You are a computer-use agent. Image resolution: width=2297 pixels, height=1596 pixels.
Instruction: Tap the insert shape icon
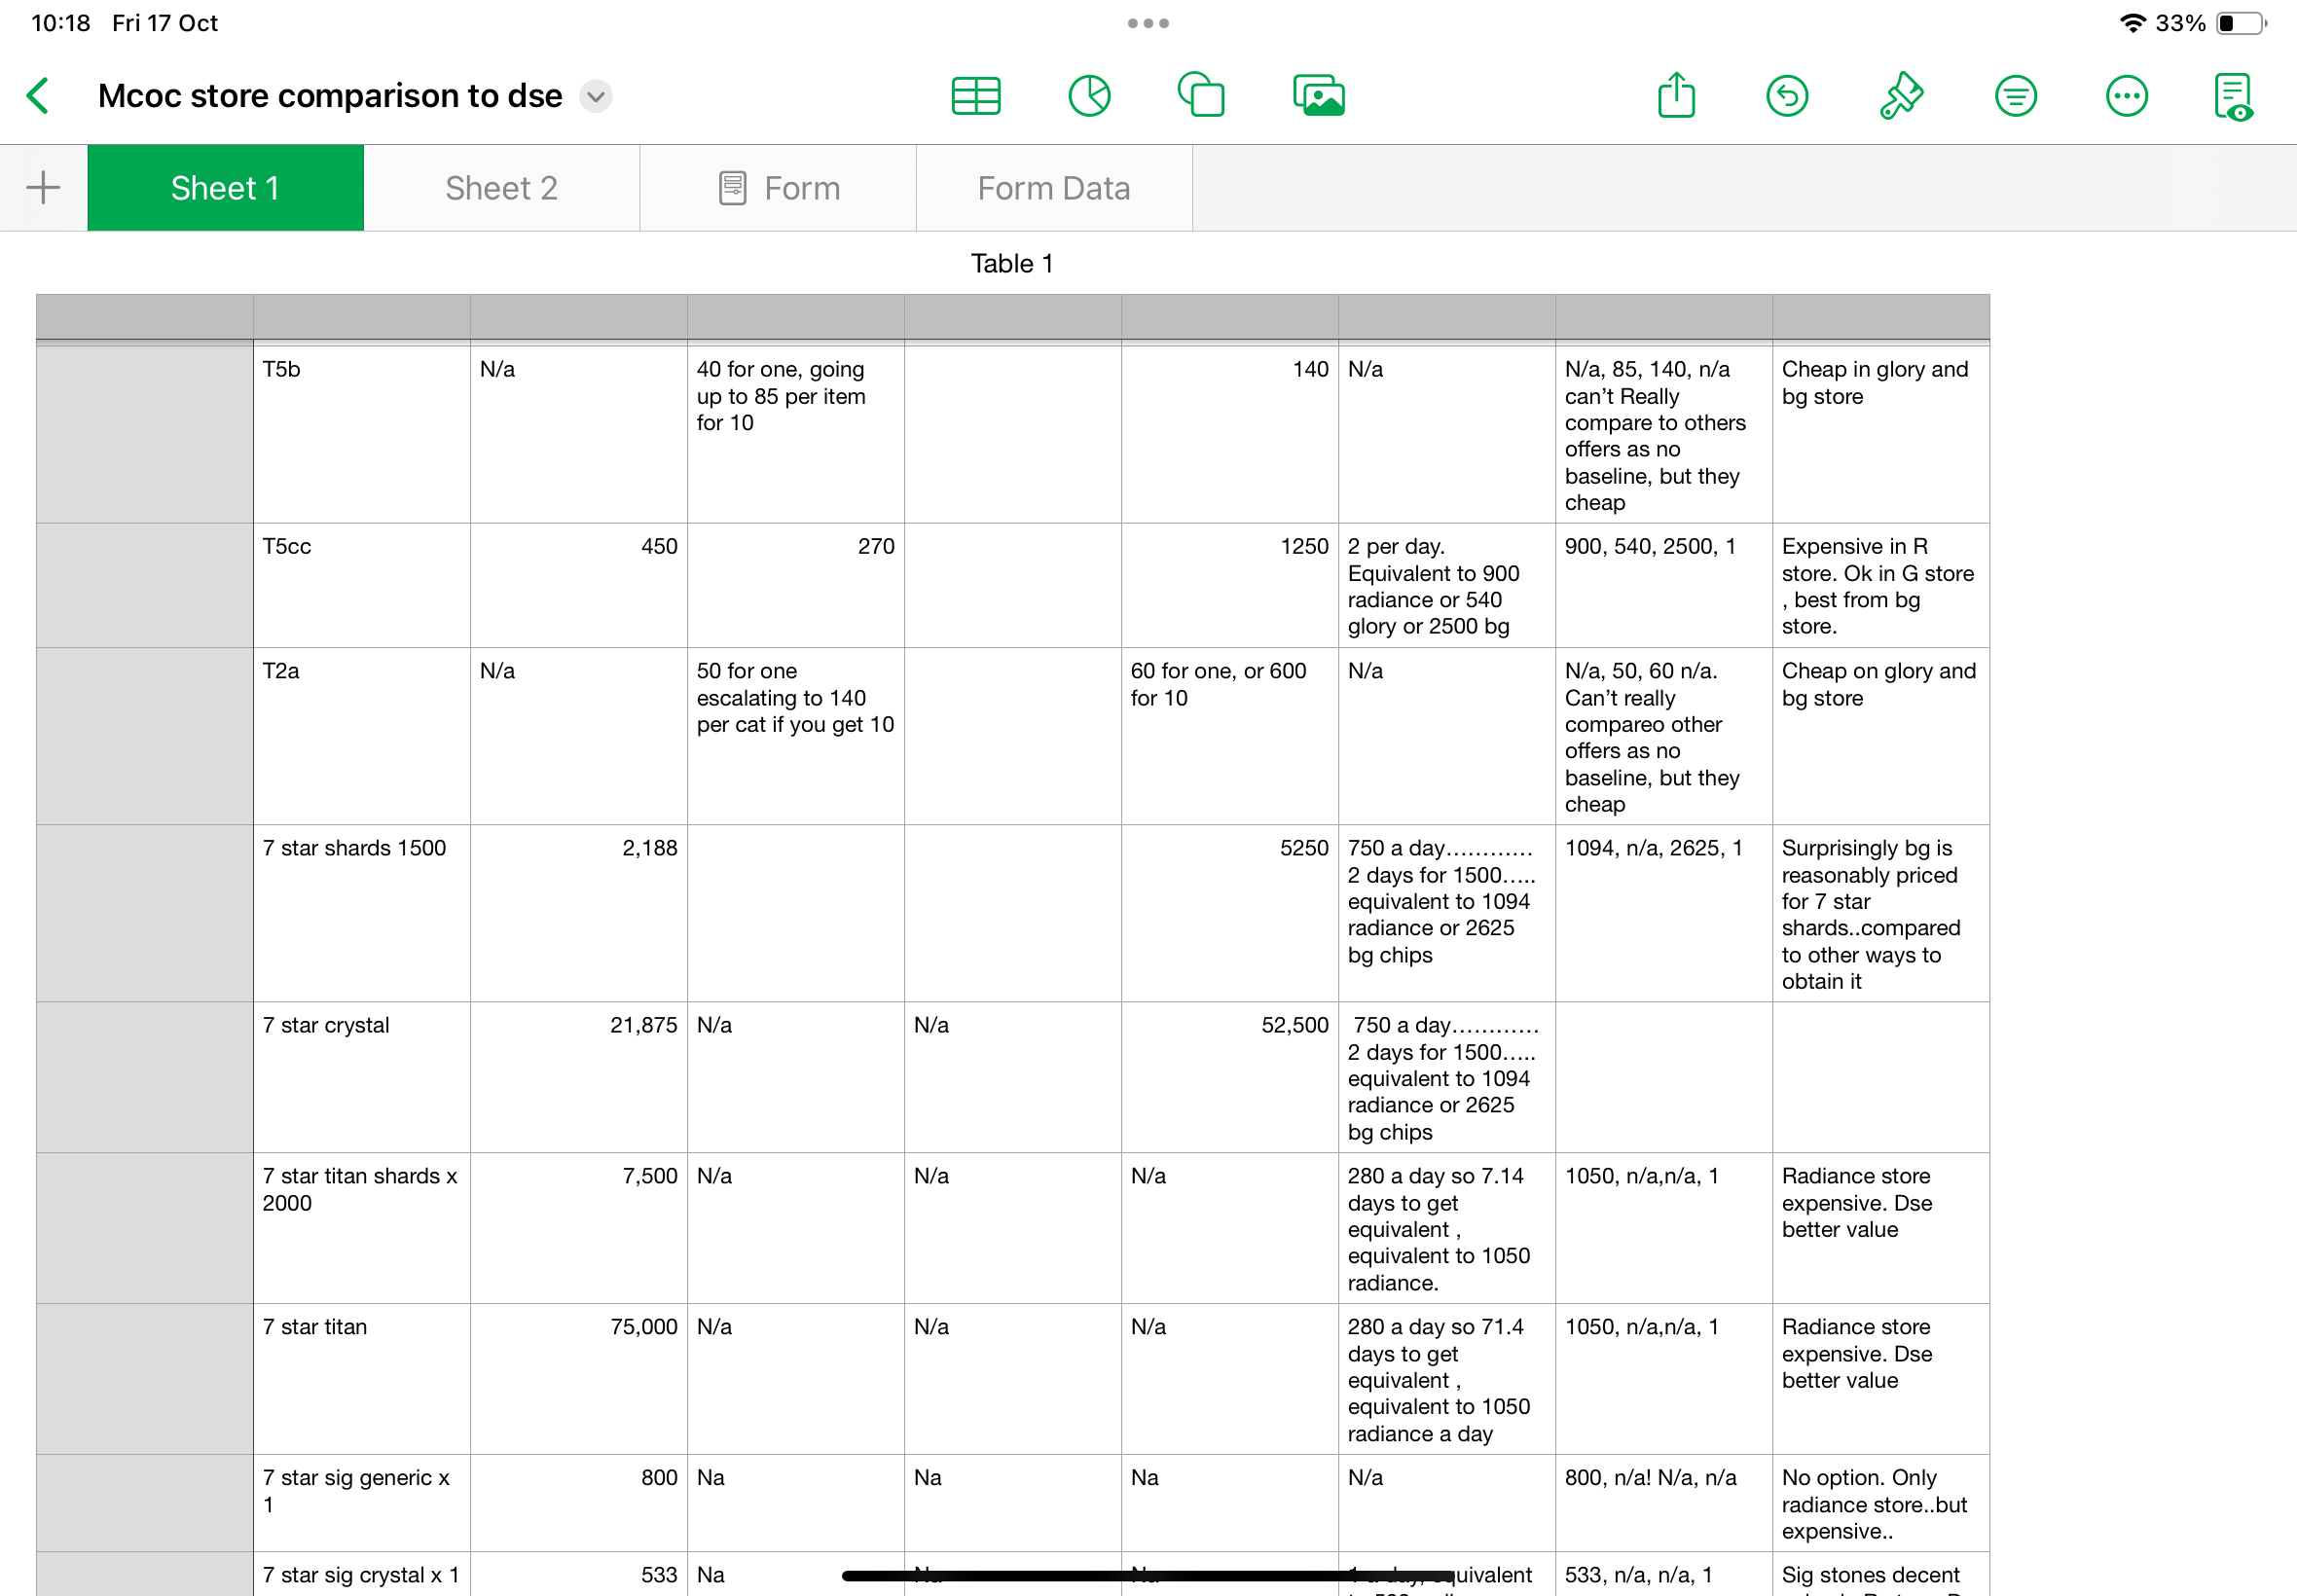[1201, 96]
